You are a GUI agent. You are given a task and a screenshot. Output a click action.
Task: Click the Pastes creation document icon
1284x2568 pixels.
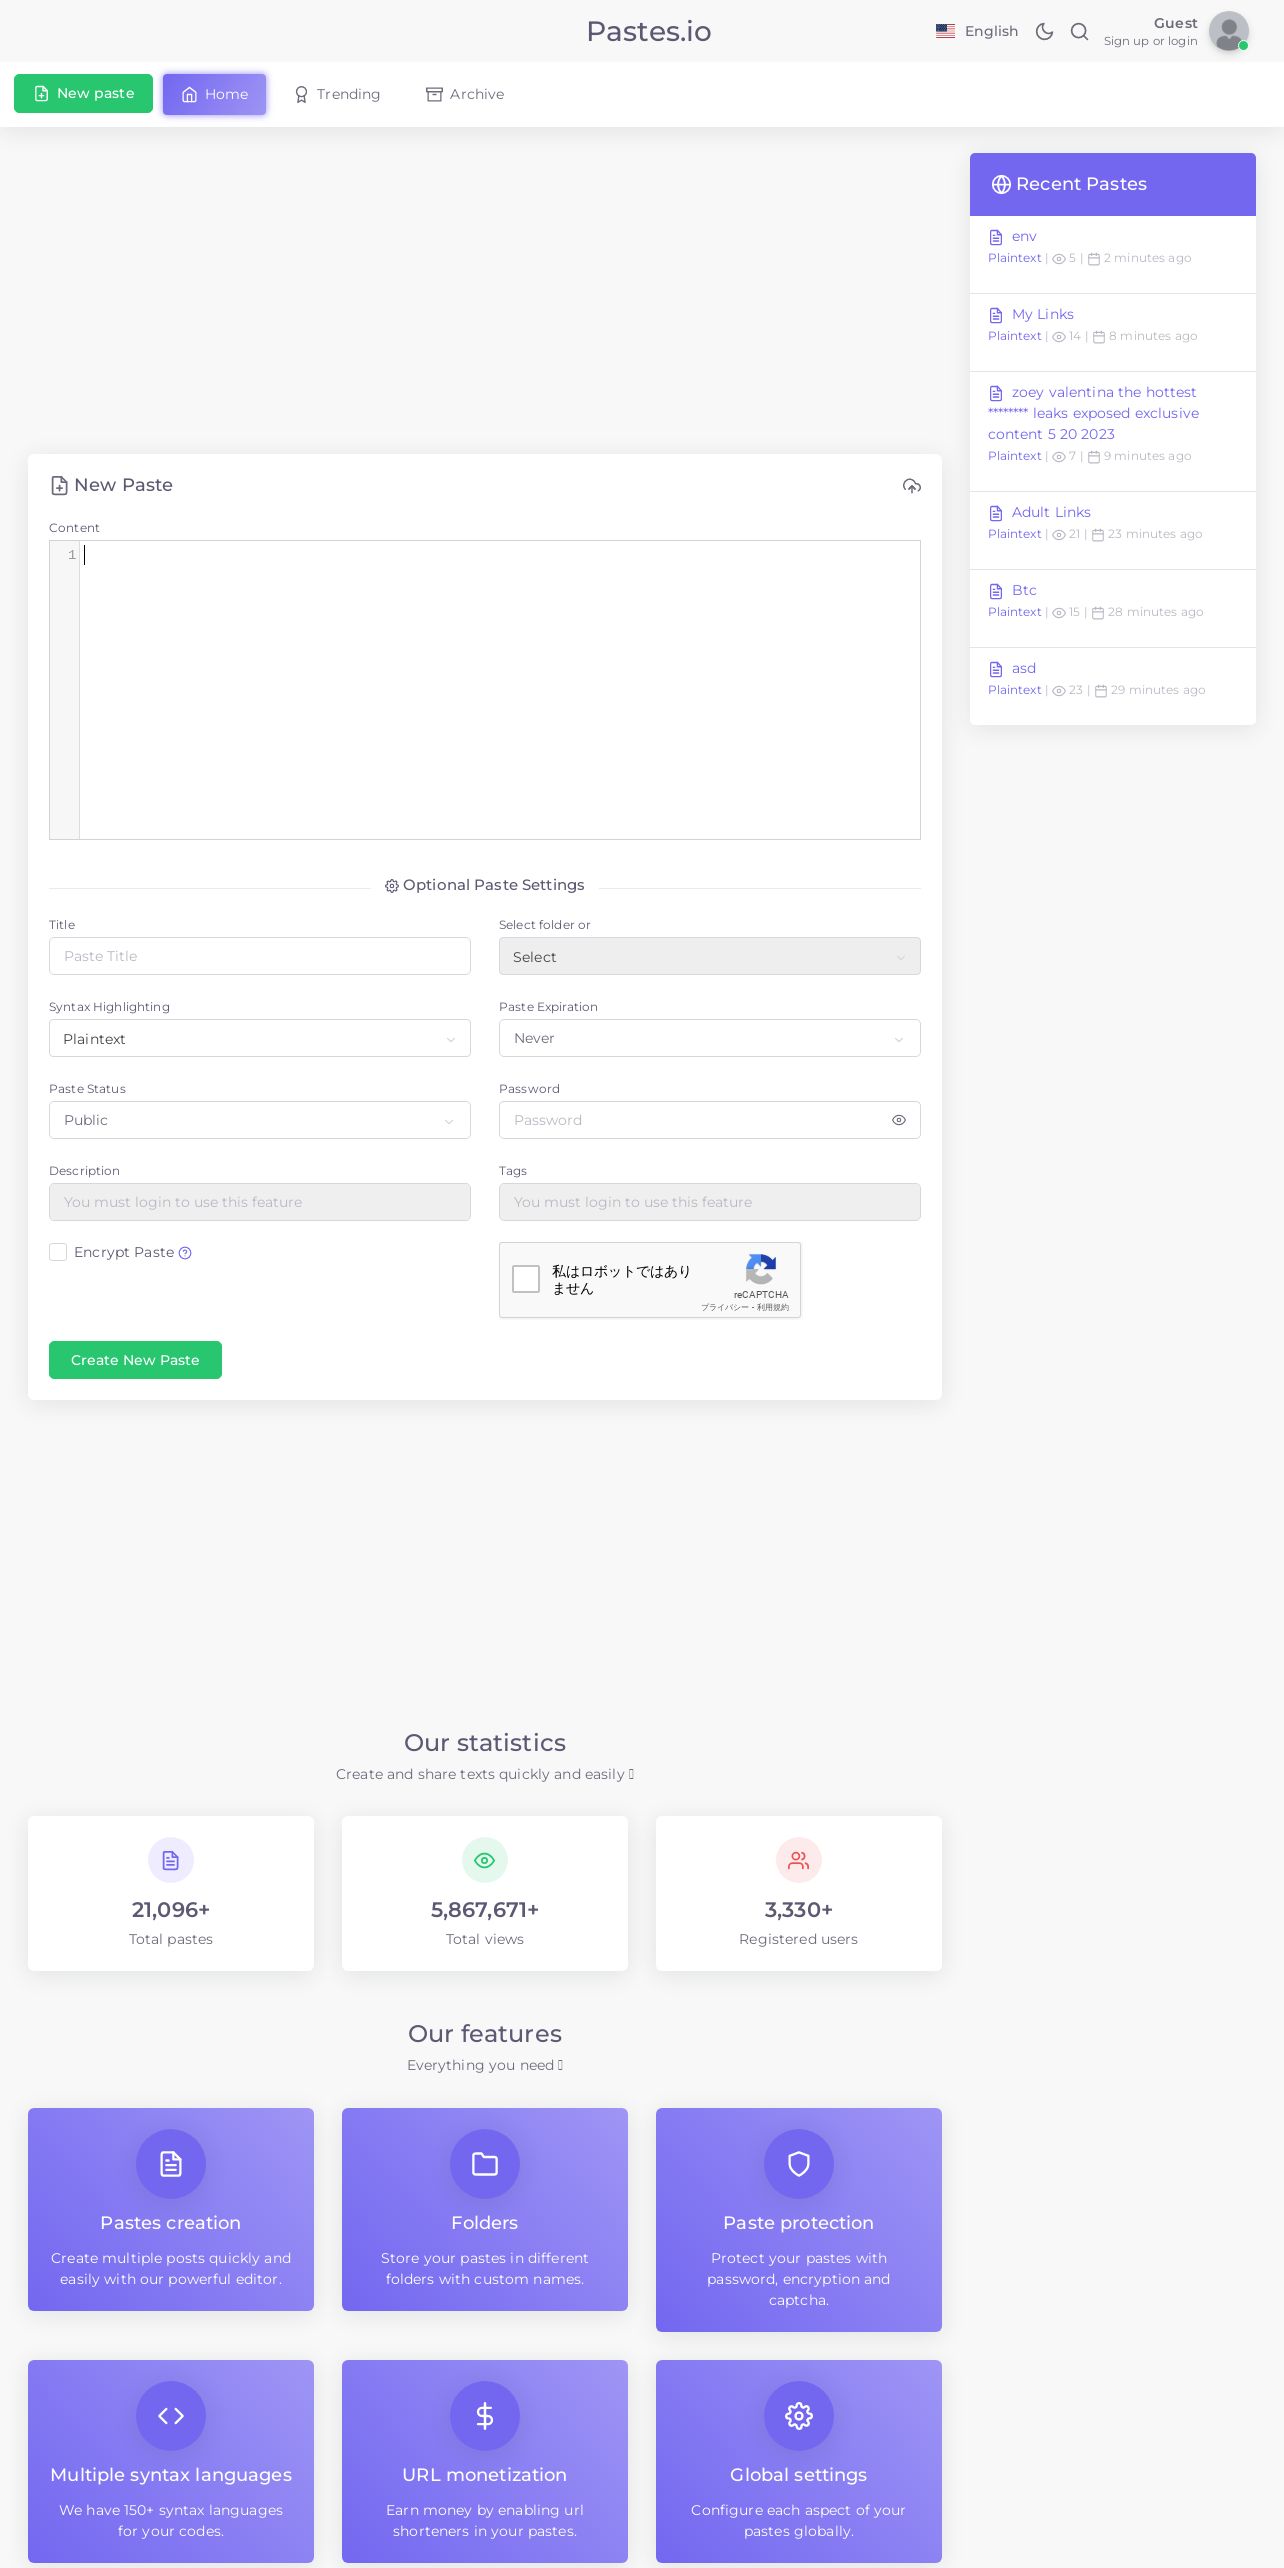pyautogui.click(x=171, y=2164)
